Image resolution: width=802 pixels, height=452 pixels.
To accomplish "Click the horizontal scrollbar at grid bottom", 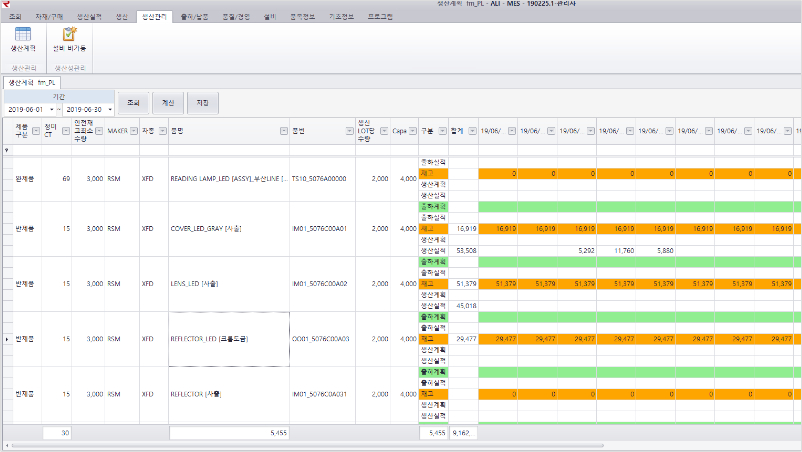I will coord(307,446).
